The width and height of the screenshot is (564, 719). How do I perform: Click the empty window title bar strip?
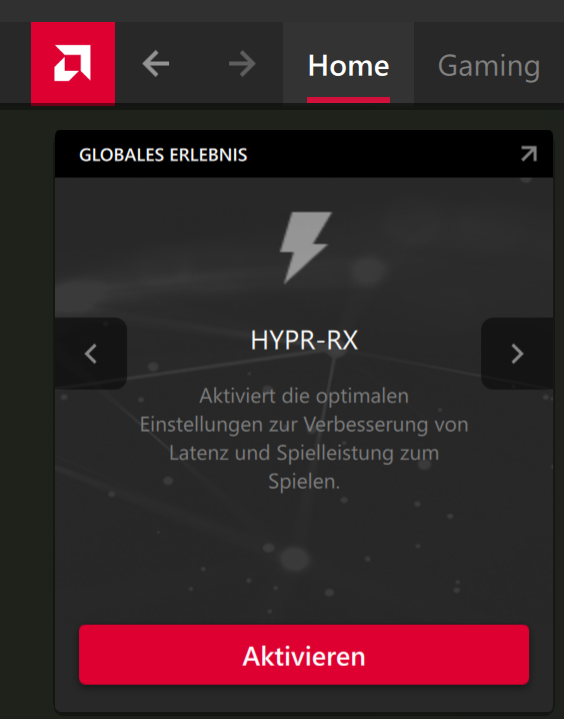pyautogui.click(x=282, y=11)
